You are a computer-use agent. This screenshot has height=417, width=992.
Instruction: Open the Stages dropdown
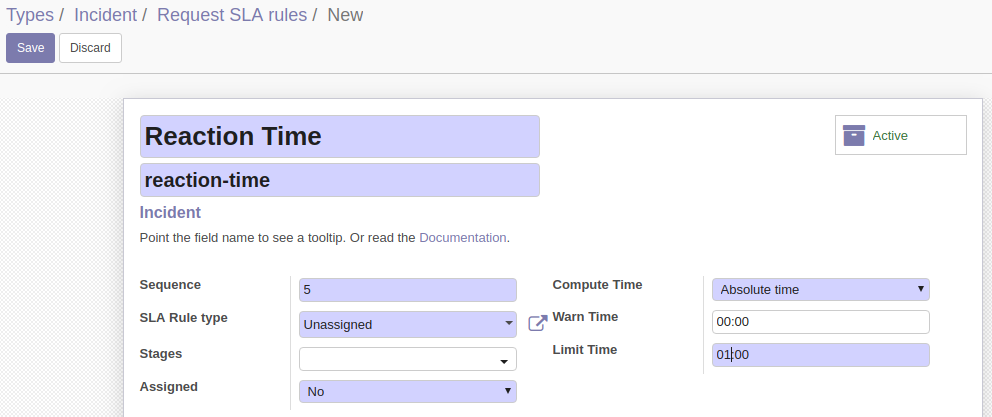point(408,359)
